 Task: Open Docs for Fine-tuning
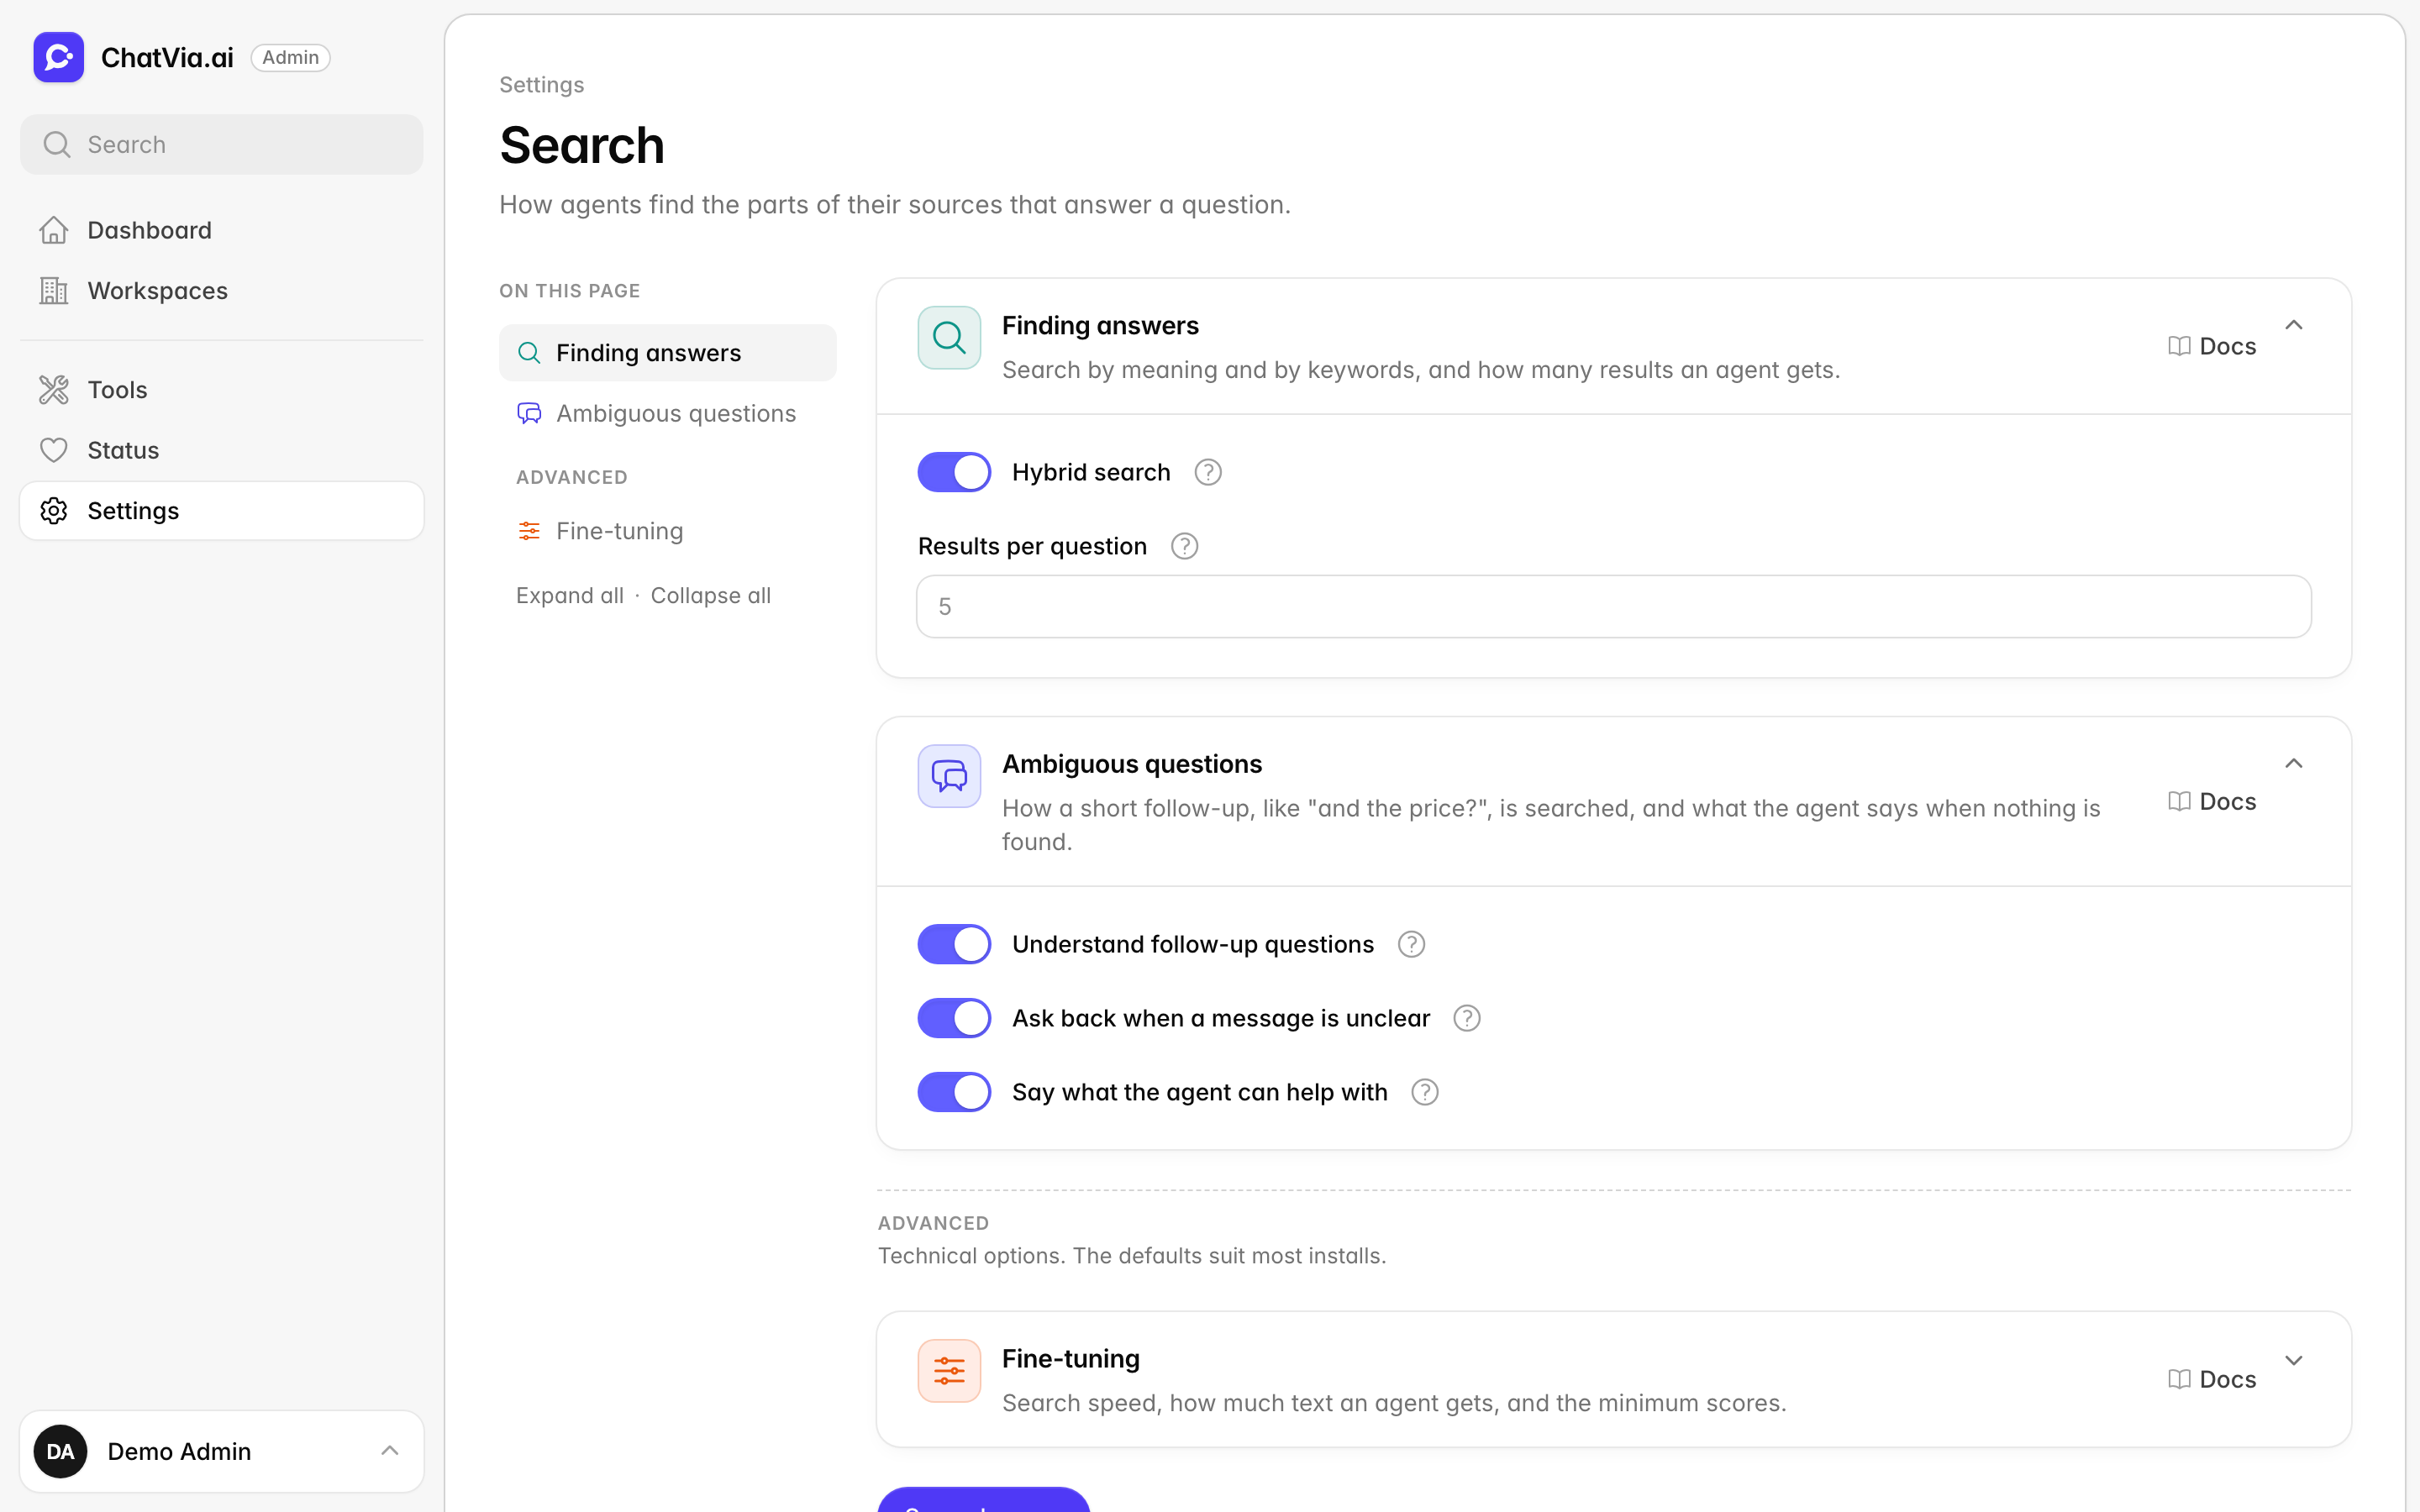[x=2212, y=1379]
